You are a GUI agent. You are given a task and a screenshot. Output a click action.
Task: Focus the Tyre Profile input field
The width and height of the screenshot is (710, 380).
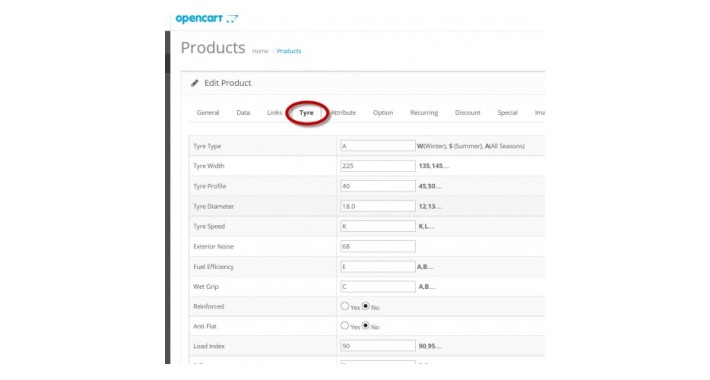click(378, 186)
